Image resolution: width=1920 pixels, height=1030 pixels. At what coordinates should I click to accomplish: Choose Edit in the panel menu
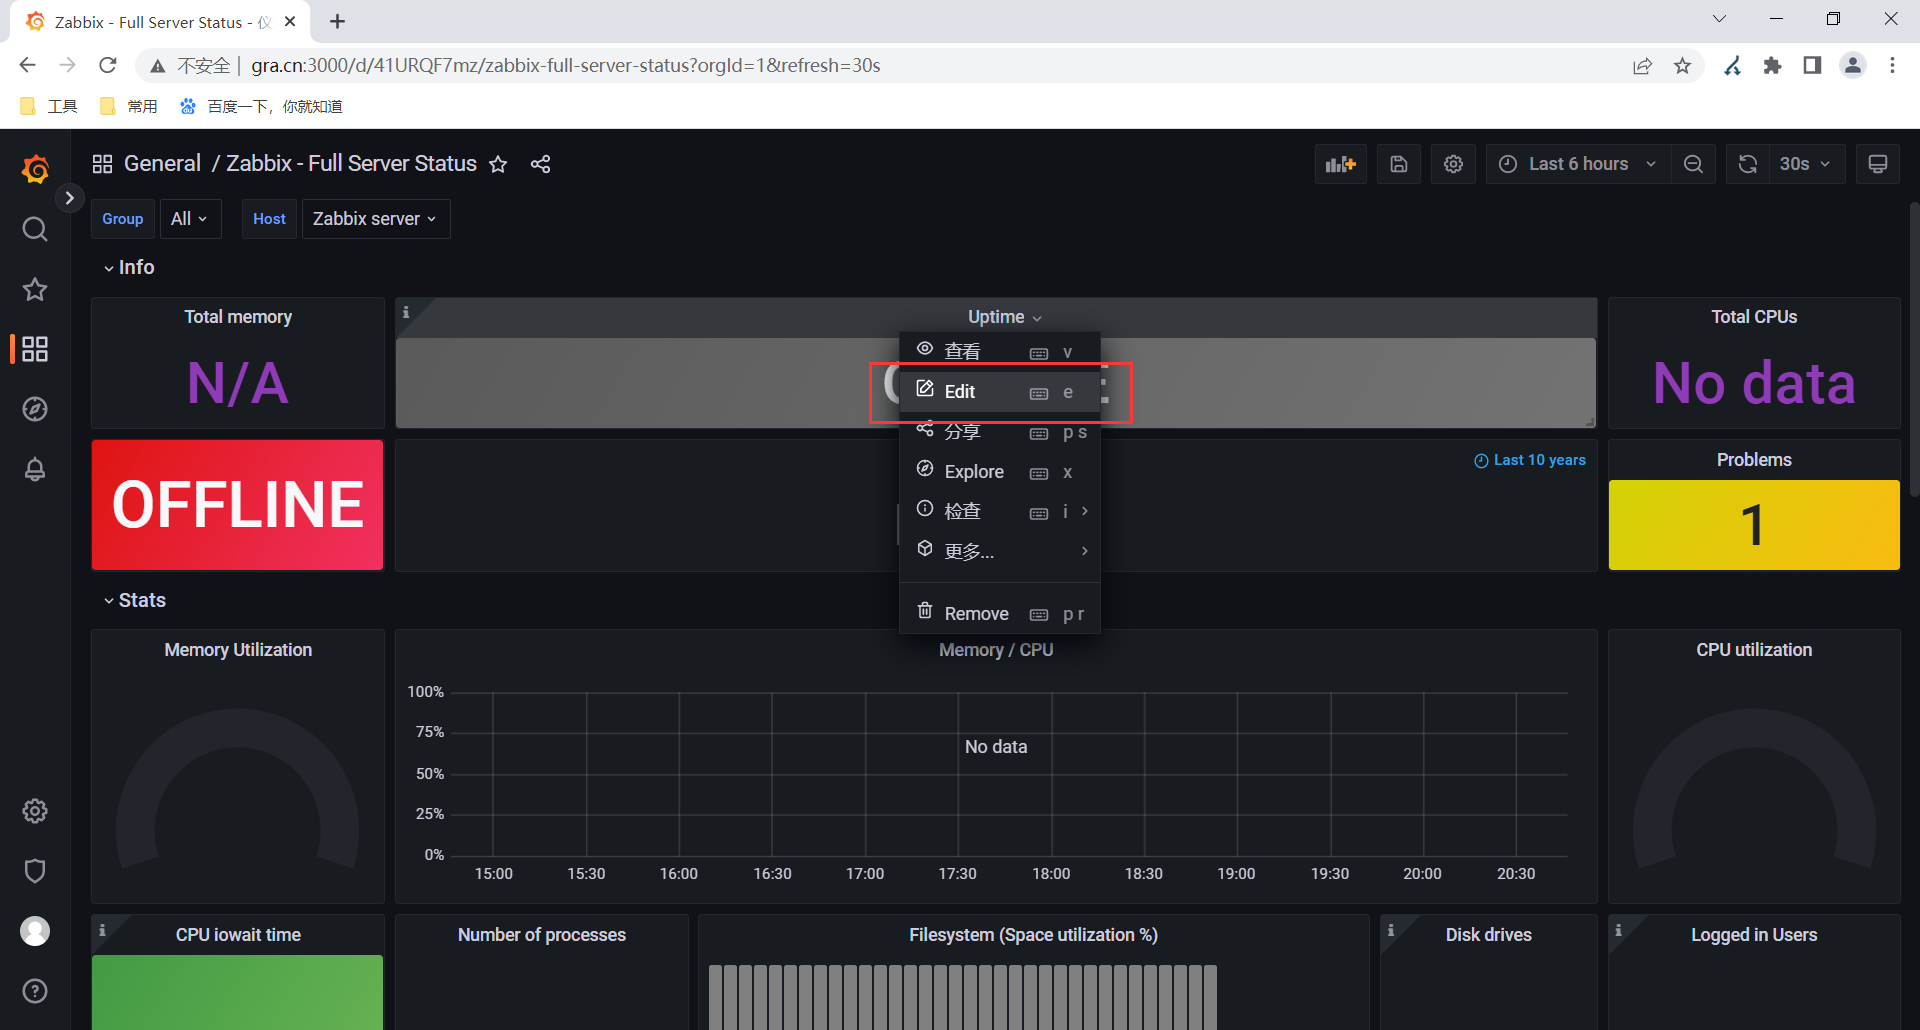pos(1000,391)
